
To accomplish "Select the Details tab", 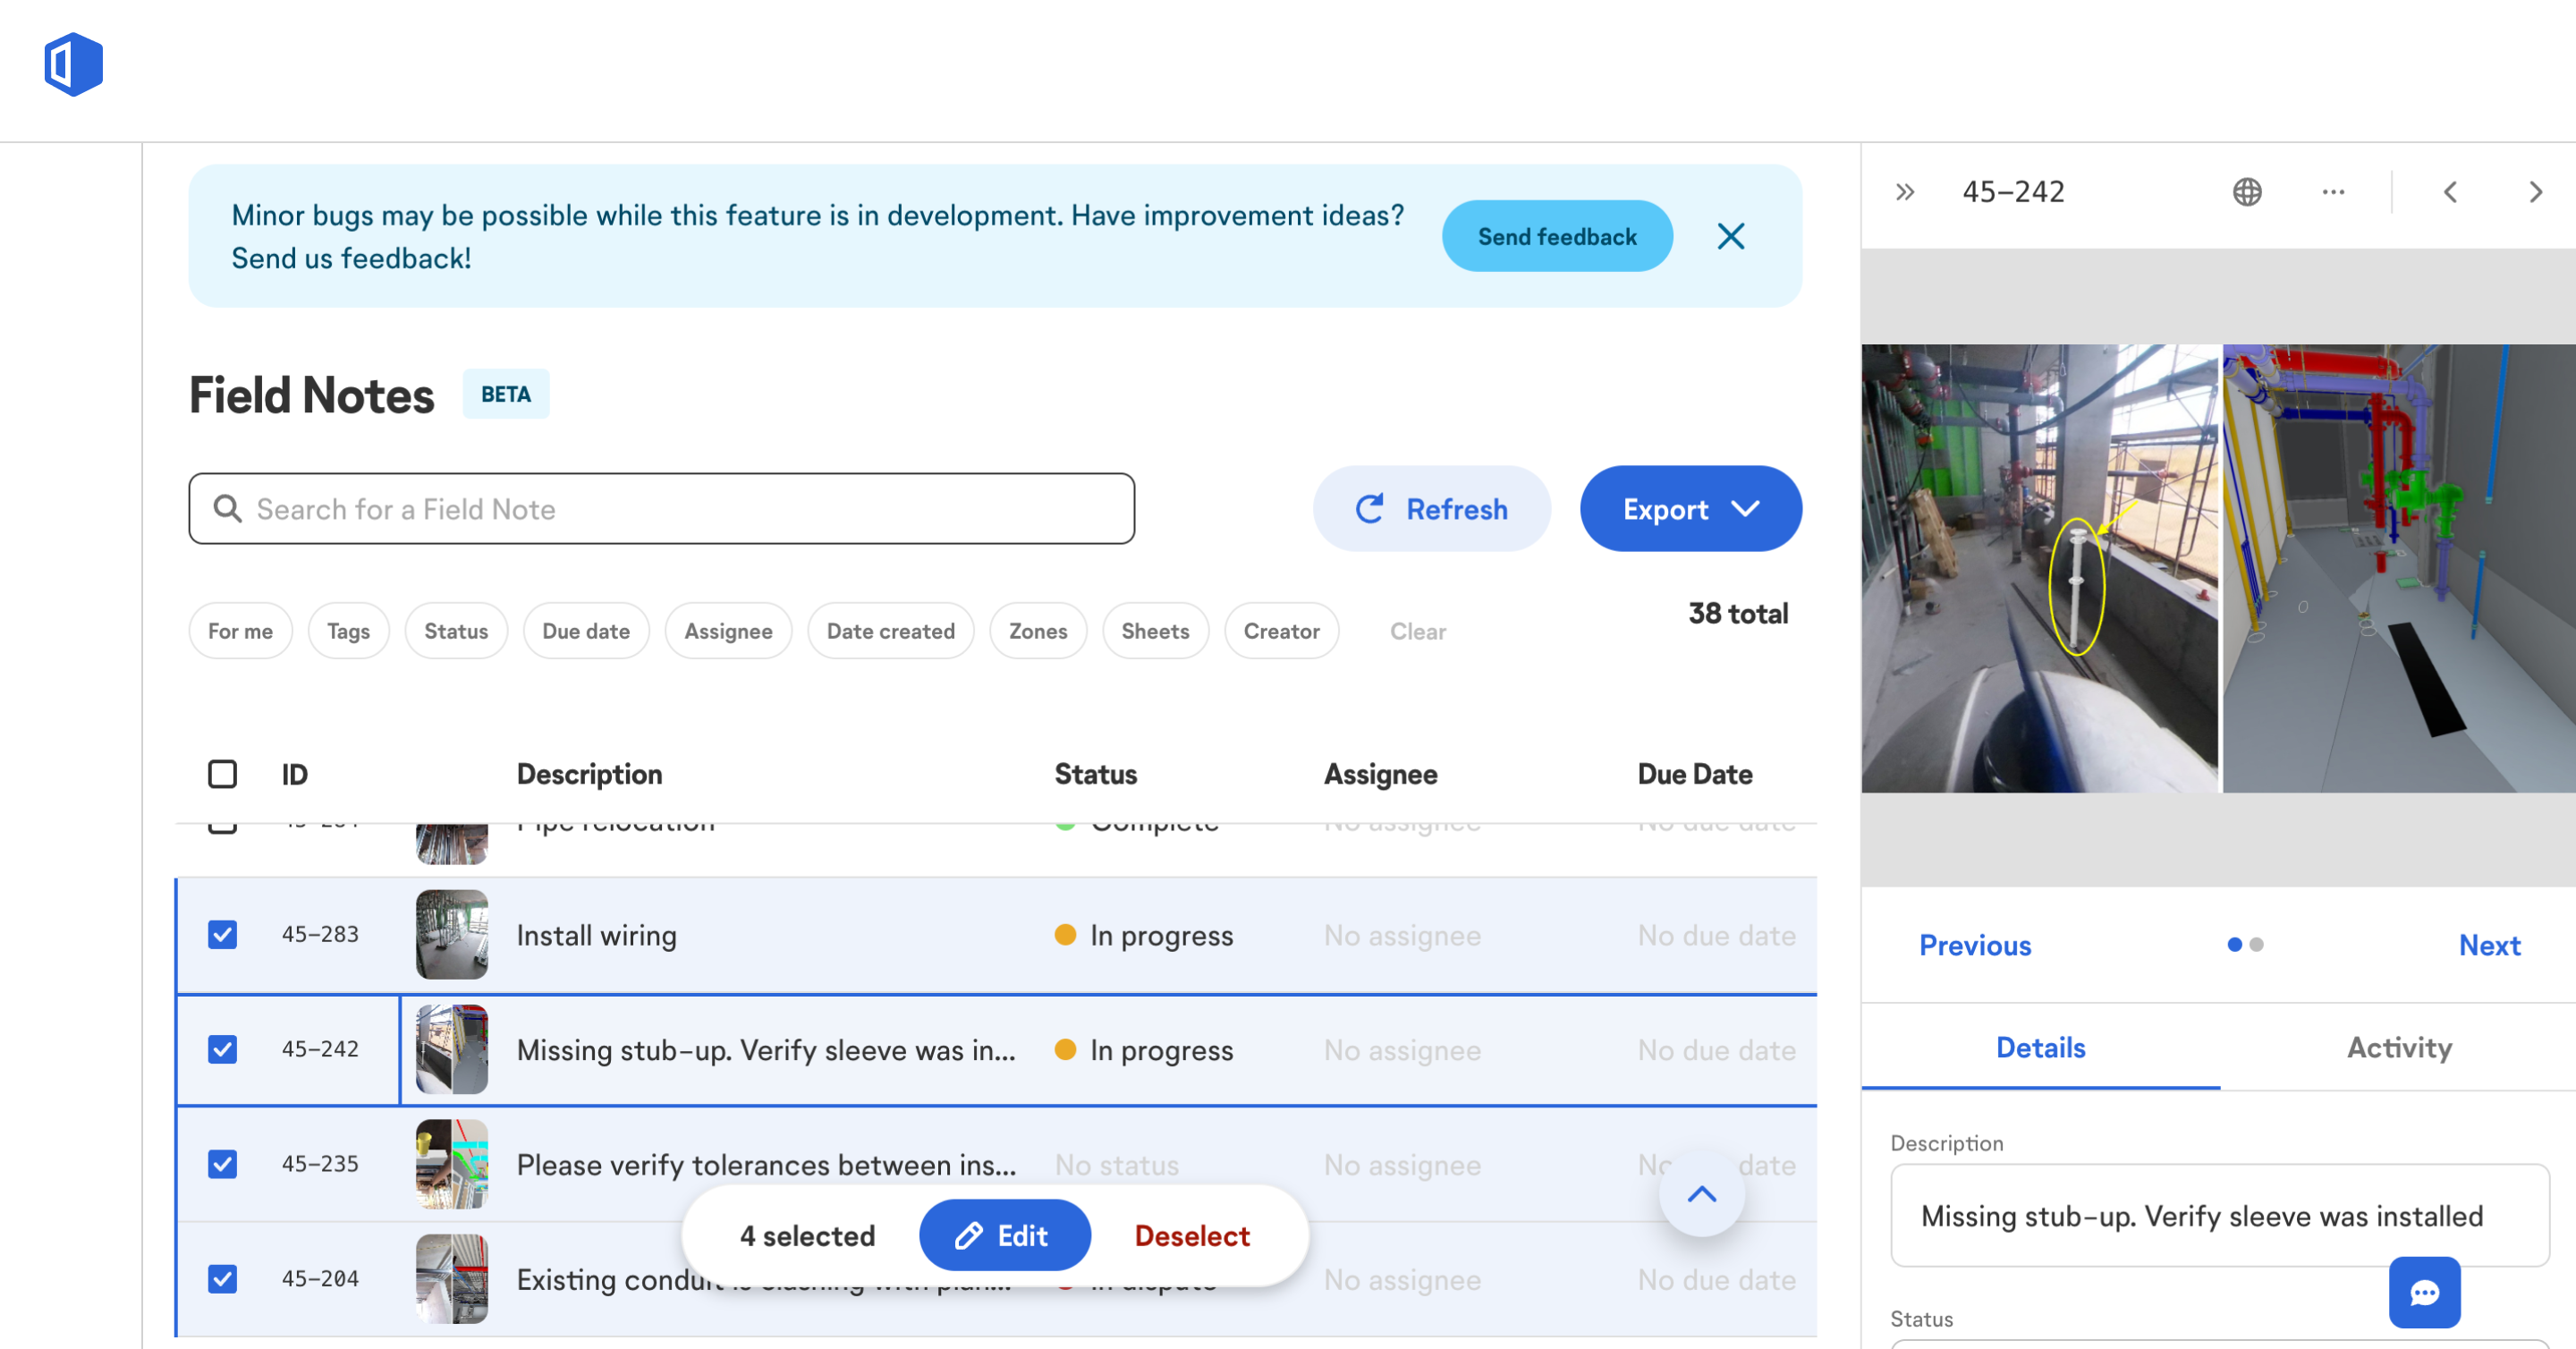I will 2040,1047.
